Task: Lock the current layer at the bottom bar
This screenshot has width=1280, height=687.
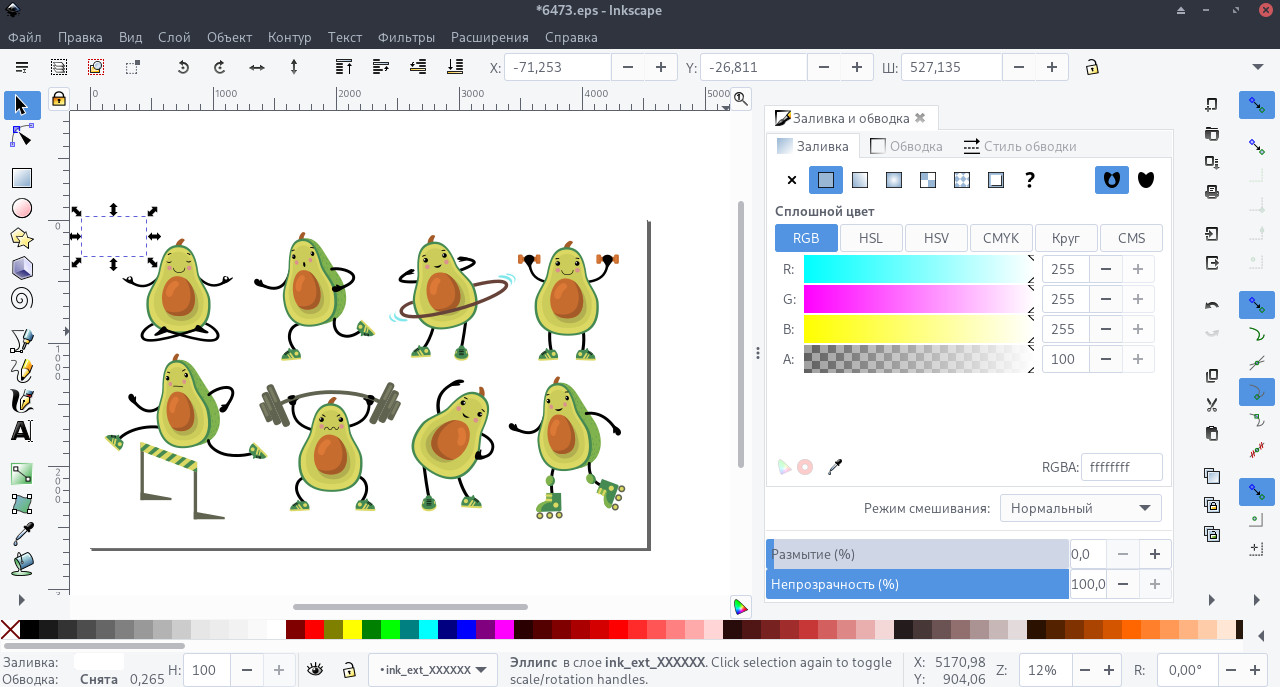Action: point(348,670)
